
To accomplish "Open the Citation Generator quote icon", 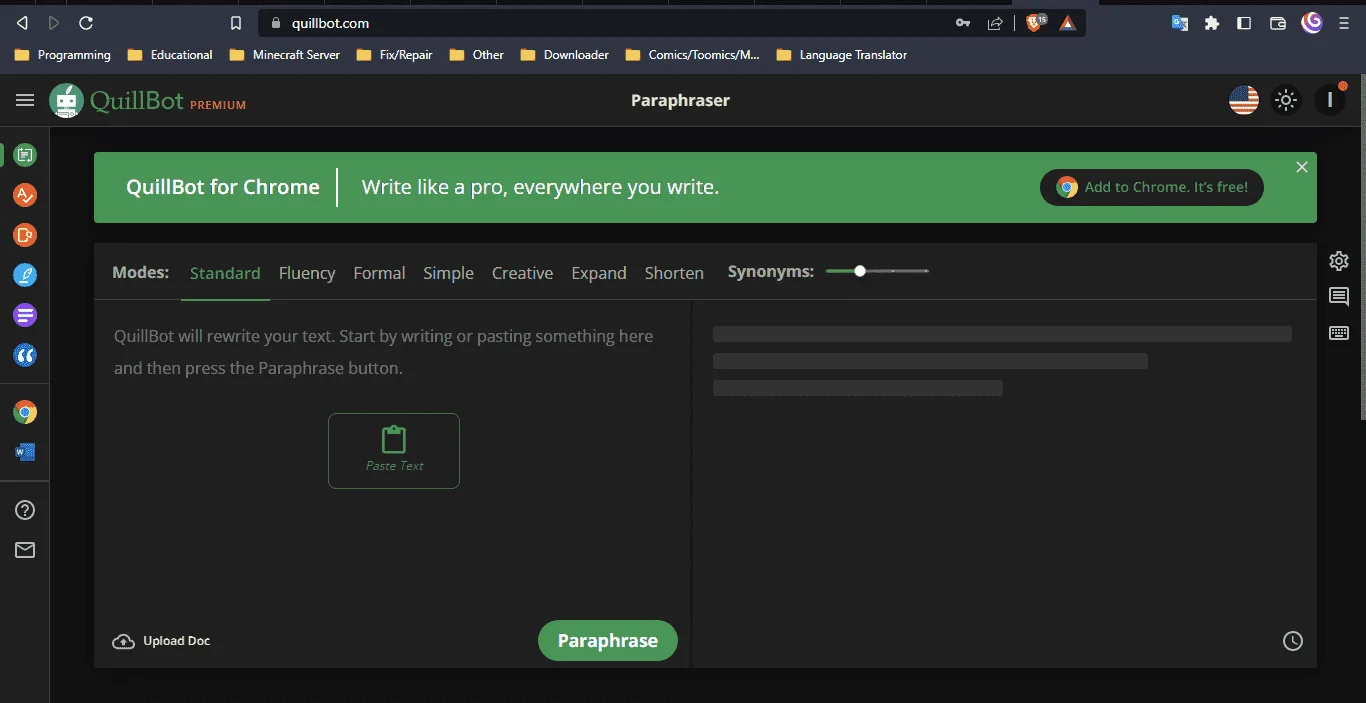I will (x=25, y=354).
